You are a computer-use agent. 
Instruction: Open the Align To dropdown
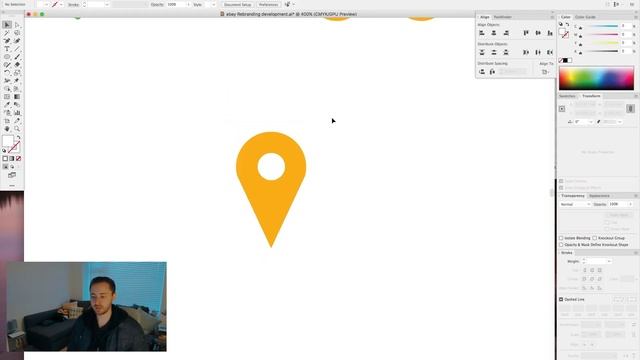pos(545,72)
